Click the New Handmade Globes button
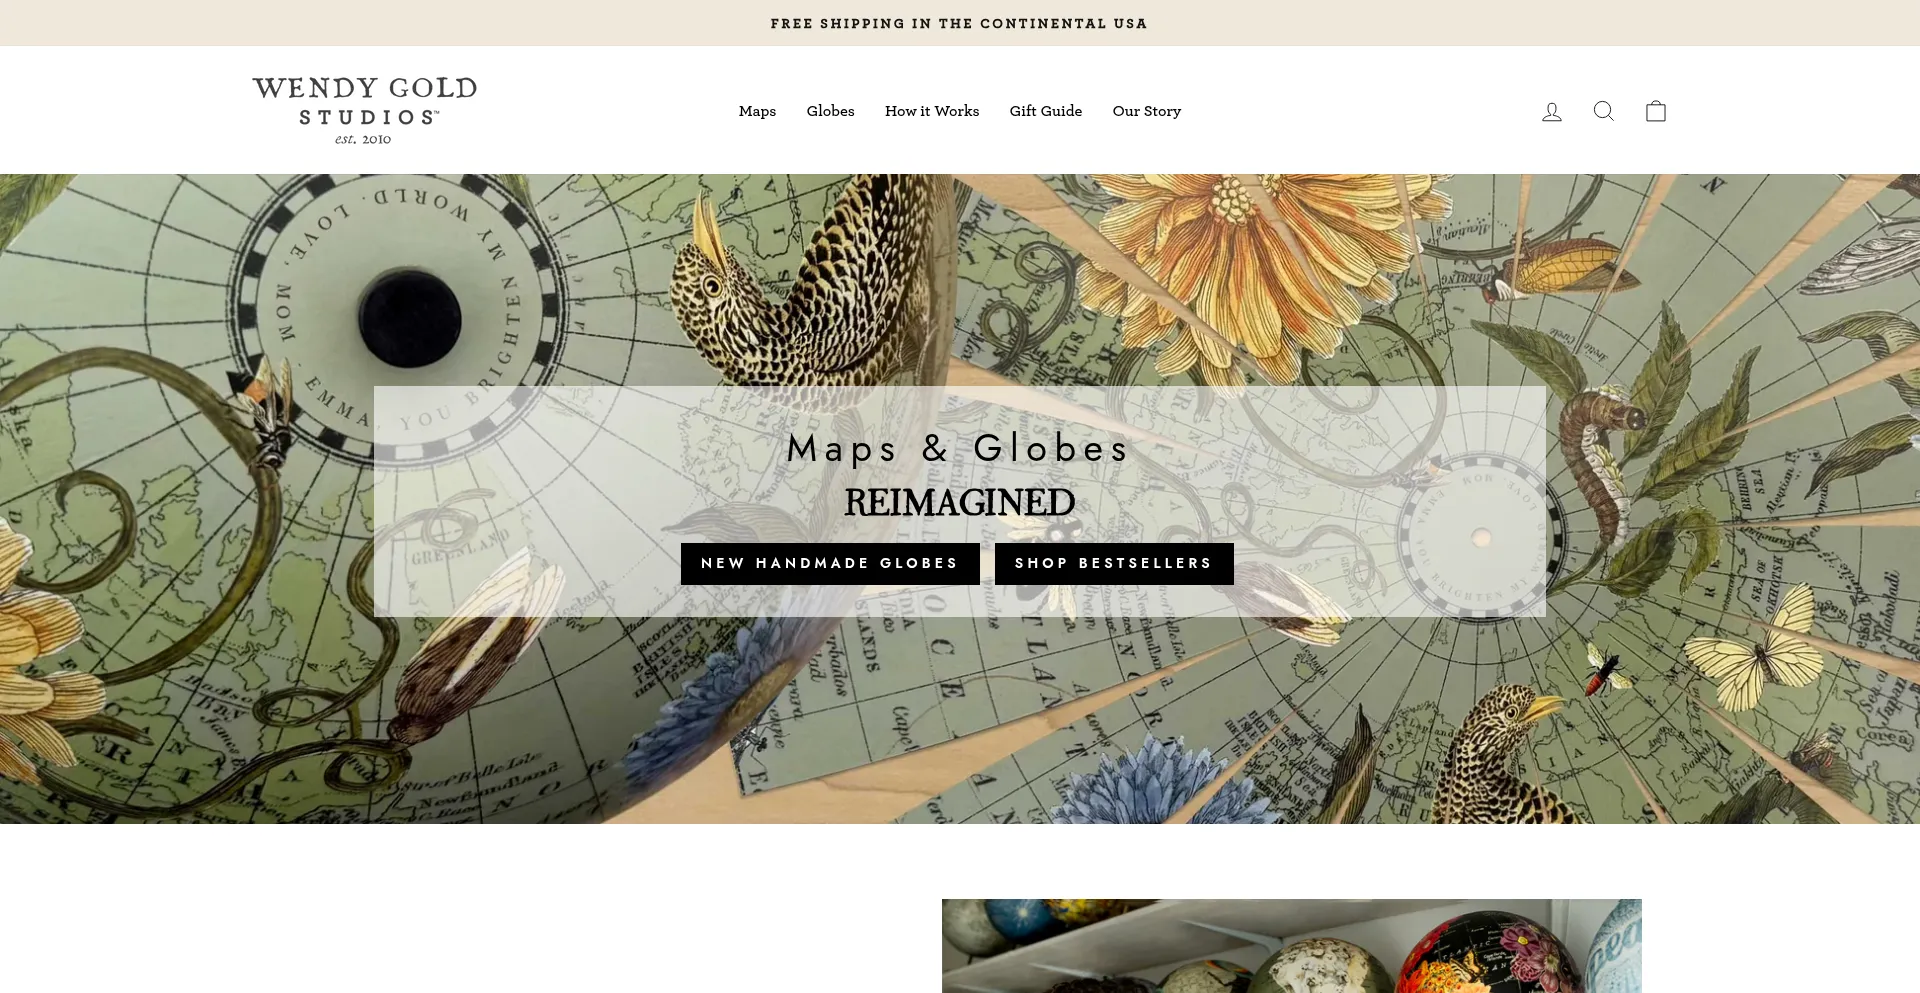Viewport: 1920px width, 993px height. click(830, 564)
